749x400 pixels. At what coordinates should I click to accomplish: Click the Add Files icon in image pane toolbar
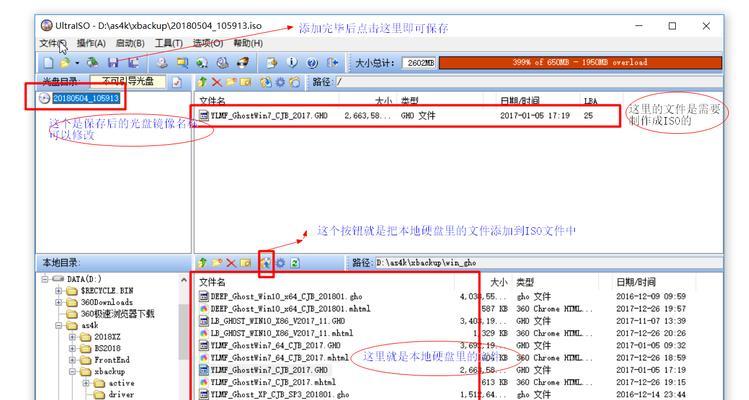[266, 82]
